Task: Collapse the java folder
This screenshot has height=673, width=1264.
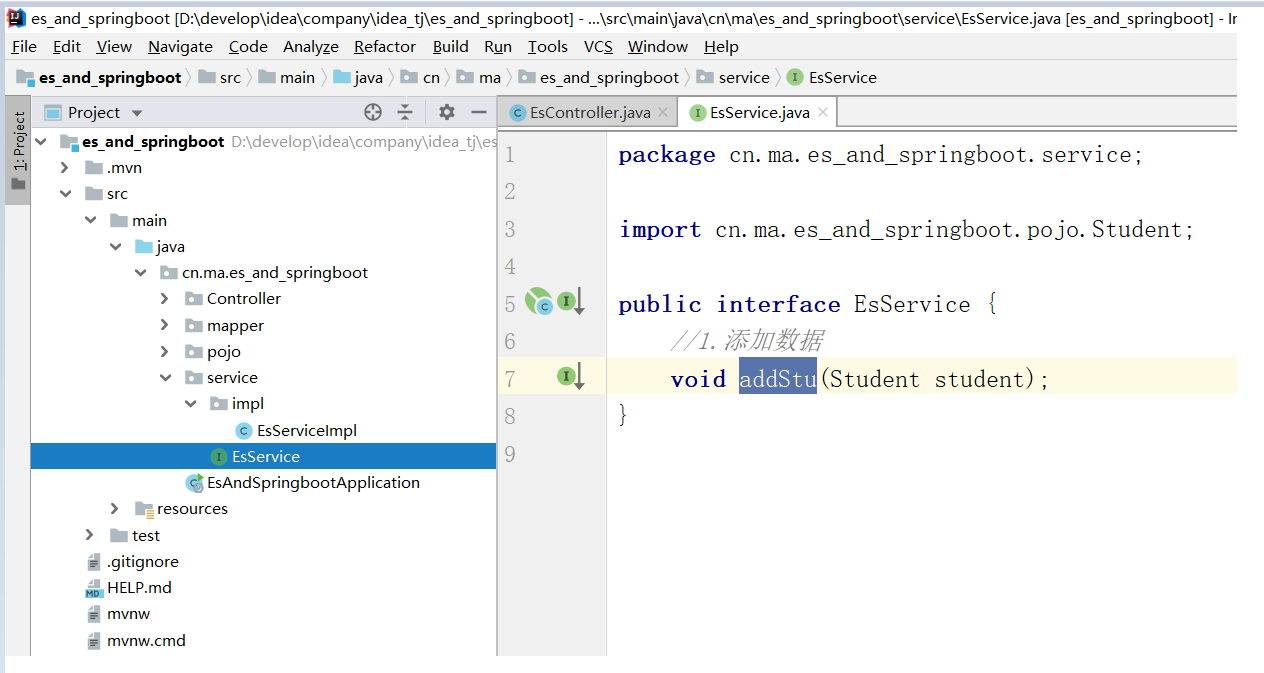Action: [x=115, y=246]
